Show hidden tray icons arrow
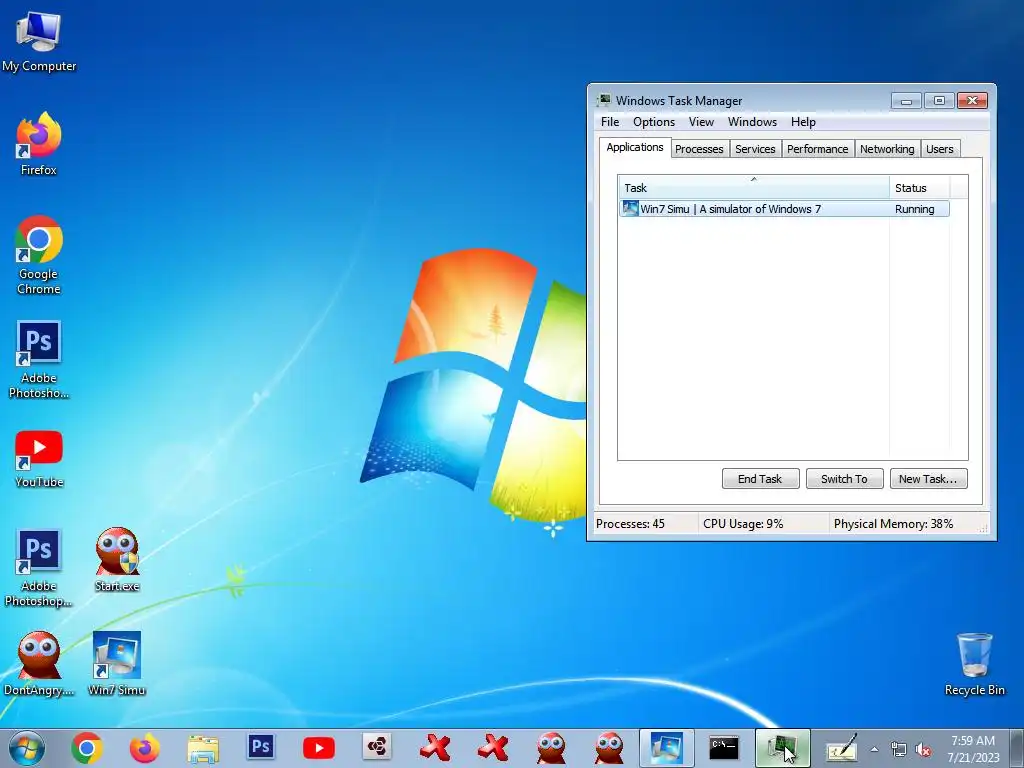The image size is (1024, 768). 874,749
